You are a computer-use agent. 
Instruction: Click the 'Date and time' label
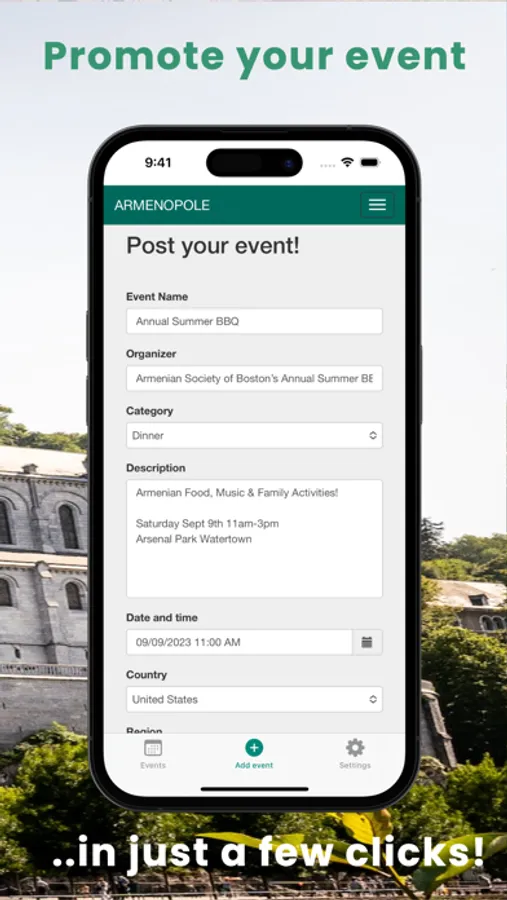coord(162,618)
